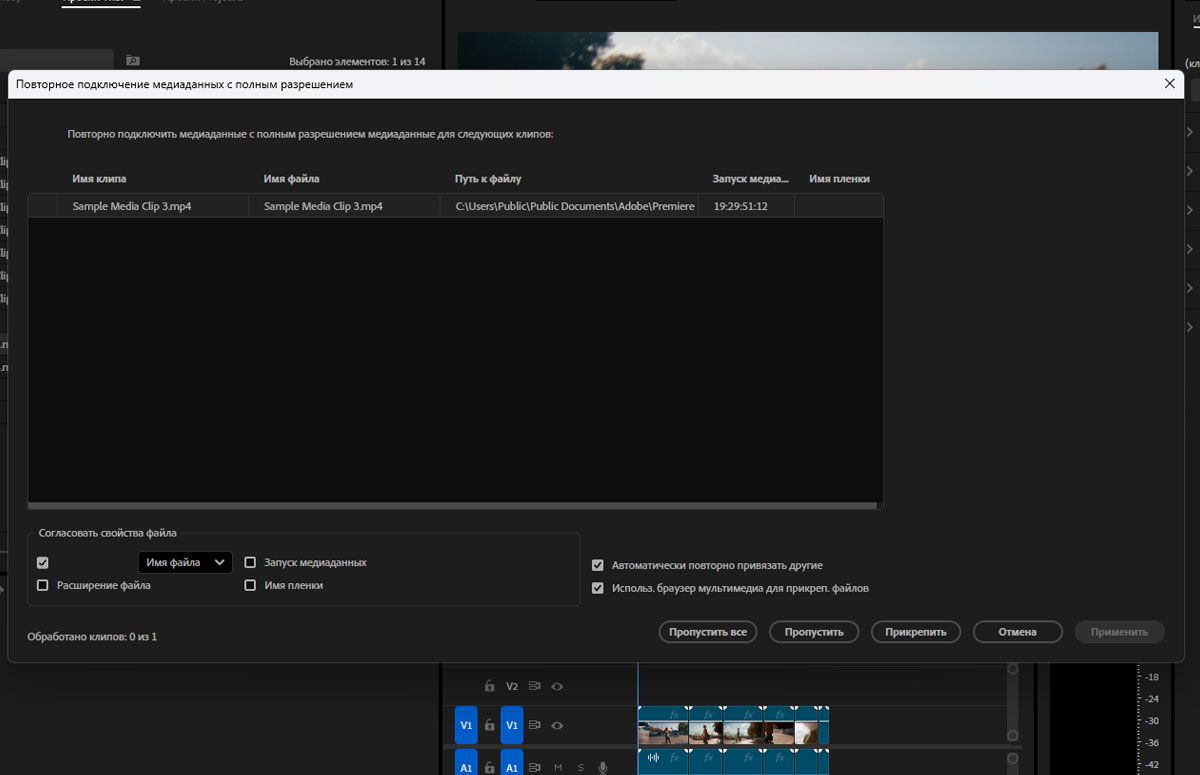Enable the 'Расширение файла' checkbox
The height and width of the screenshot is (775, 1200).
pyautogui.click(x=43, y=585)
